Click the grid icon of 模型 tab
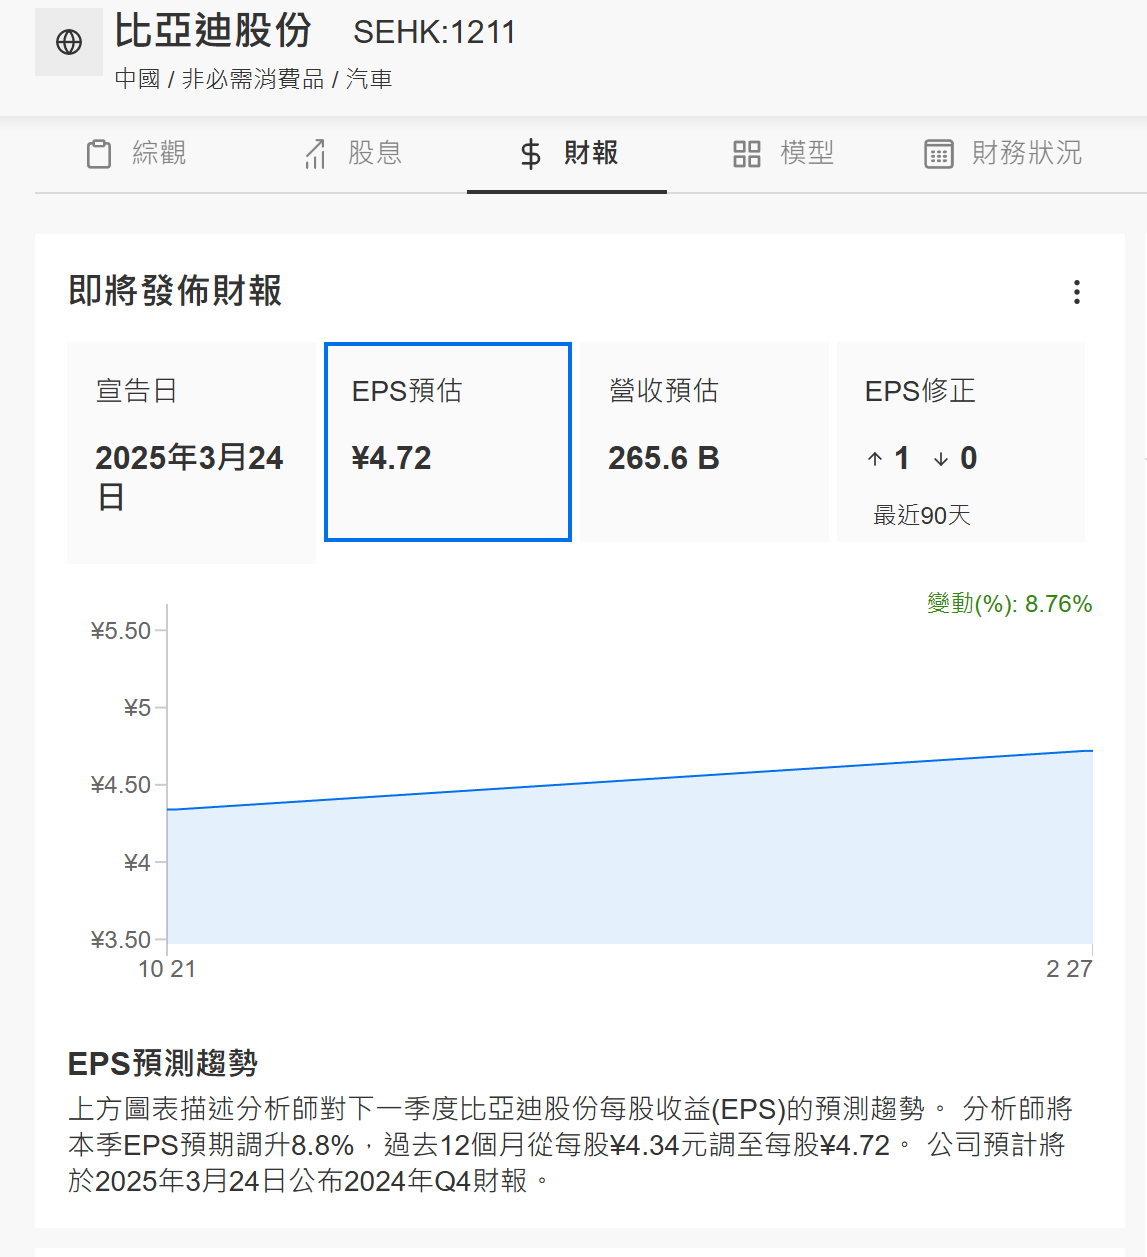Image resolution: width=1147 pixels, height=1257 pixels. point(747,154)
